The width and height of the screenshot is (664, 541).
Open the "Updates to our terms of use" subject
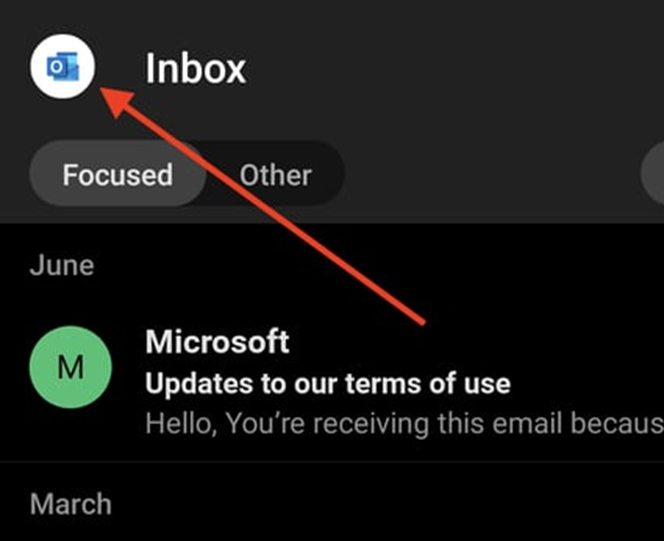[328, 383]
